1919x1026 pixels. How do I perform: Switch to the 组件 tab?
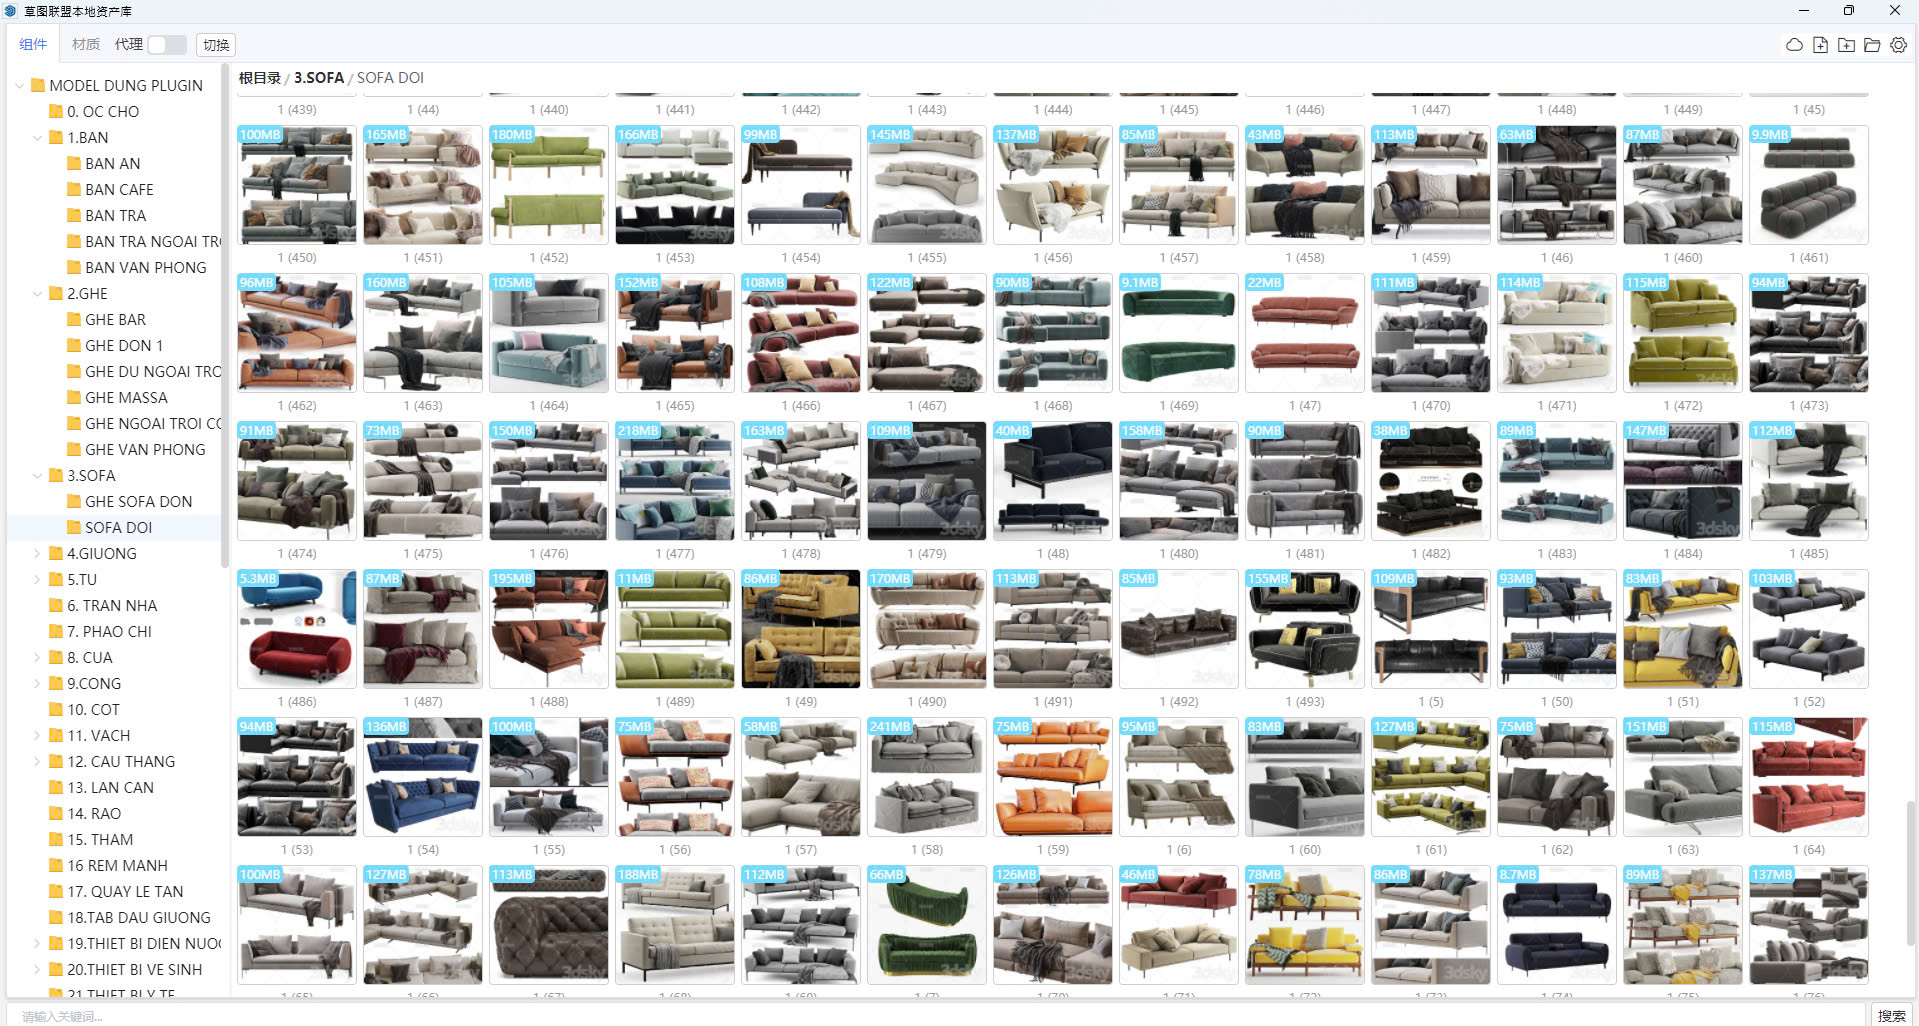(x=33, y=45)
